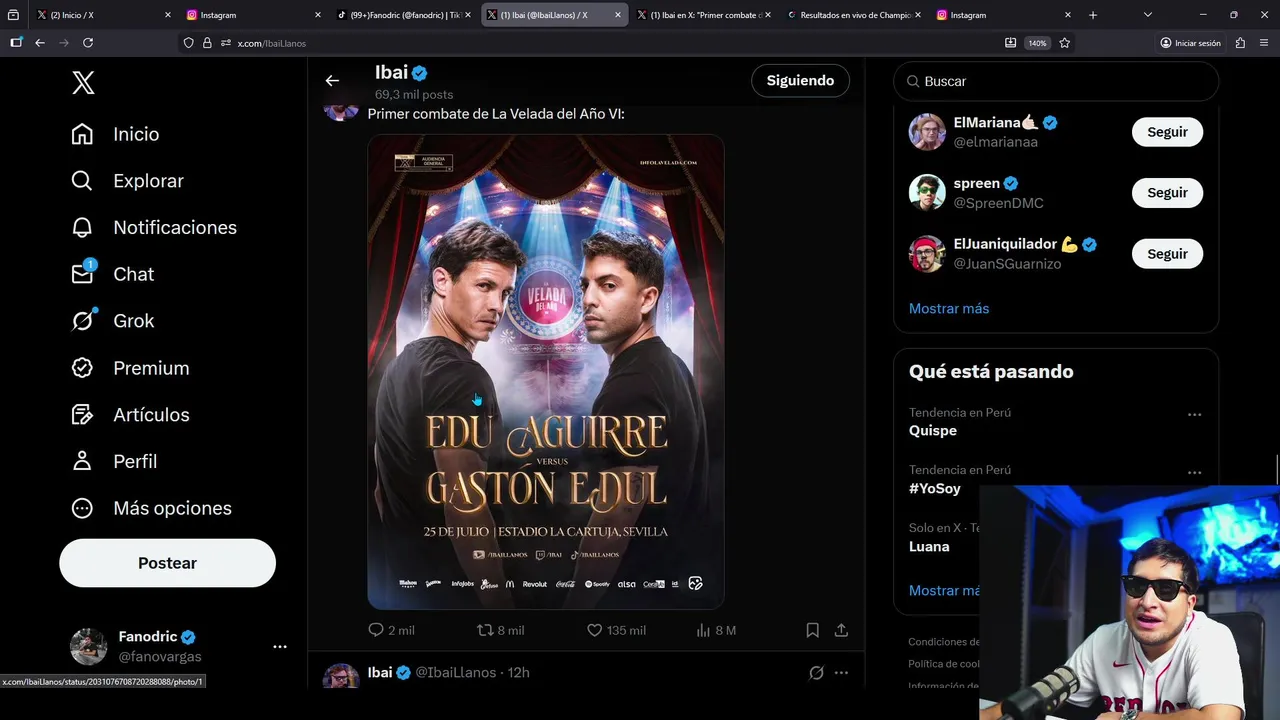The image size is (1280, 720).
Task: Follow ElMariana with Seguir button
Action: coord(1167,132)
